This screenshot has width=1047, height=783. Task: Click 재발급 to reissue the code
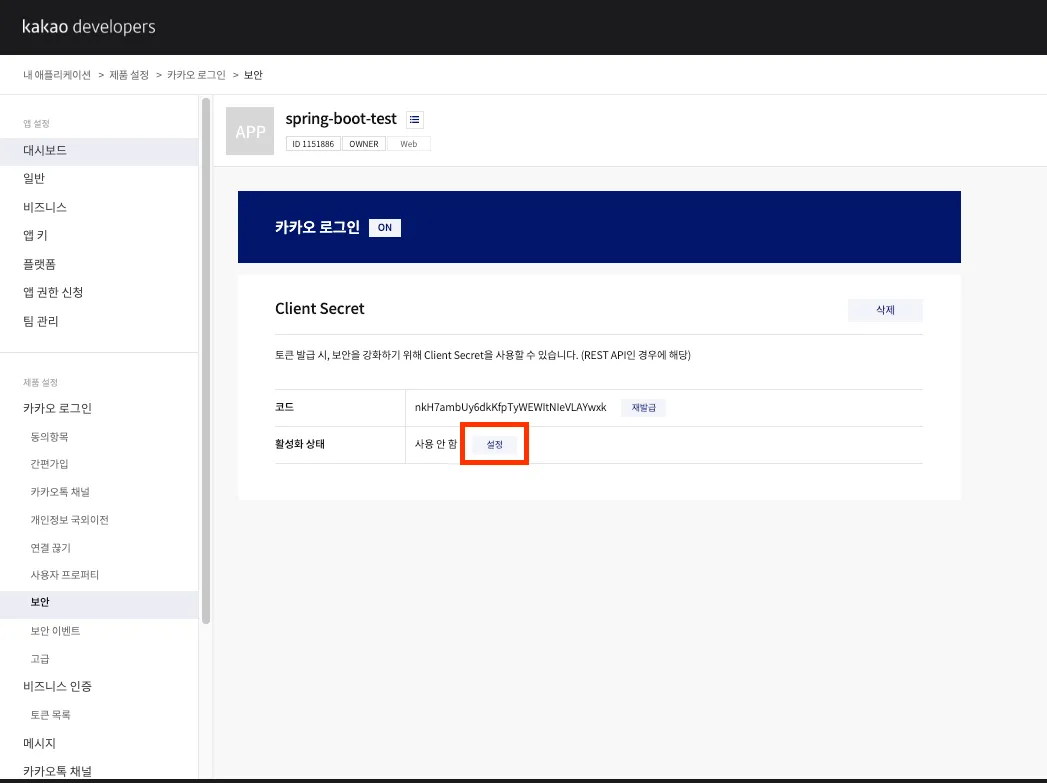click(644, 408)
